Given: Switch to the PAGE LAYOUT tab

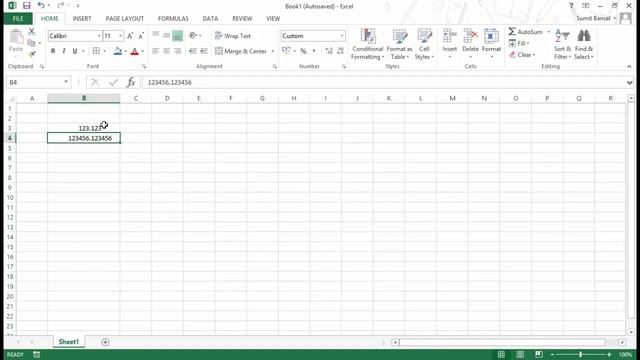Looking at the screenshot, I should point(124,18).
